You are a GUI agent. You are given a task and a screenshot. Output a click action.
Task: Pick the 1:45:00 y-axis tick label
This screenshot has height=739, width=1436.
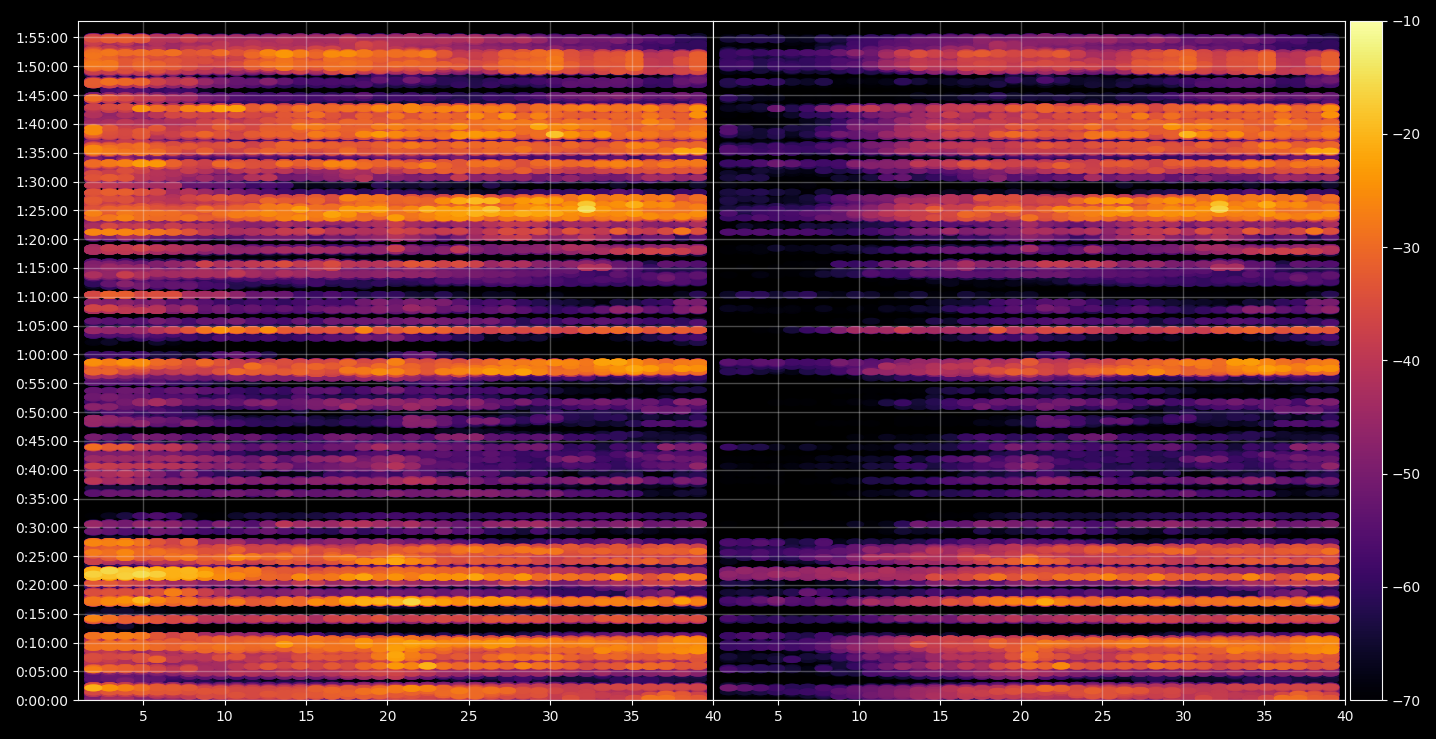tap(42, 96)
